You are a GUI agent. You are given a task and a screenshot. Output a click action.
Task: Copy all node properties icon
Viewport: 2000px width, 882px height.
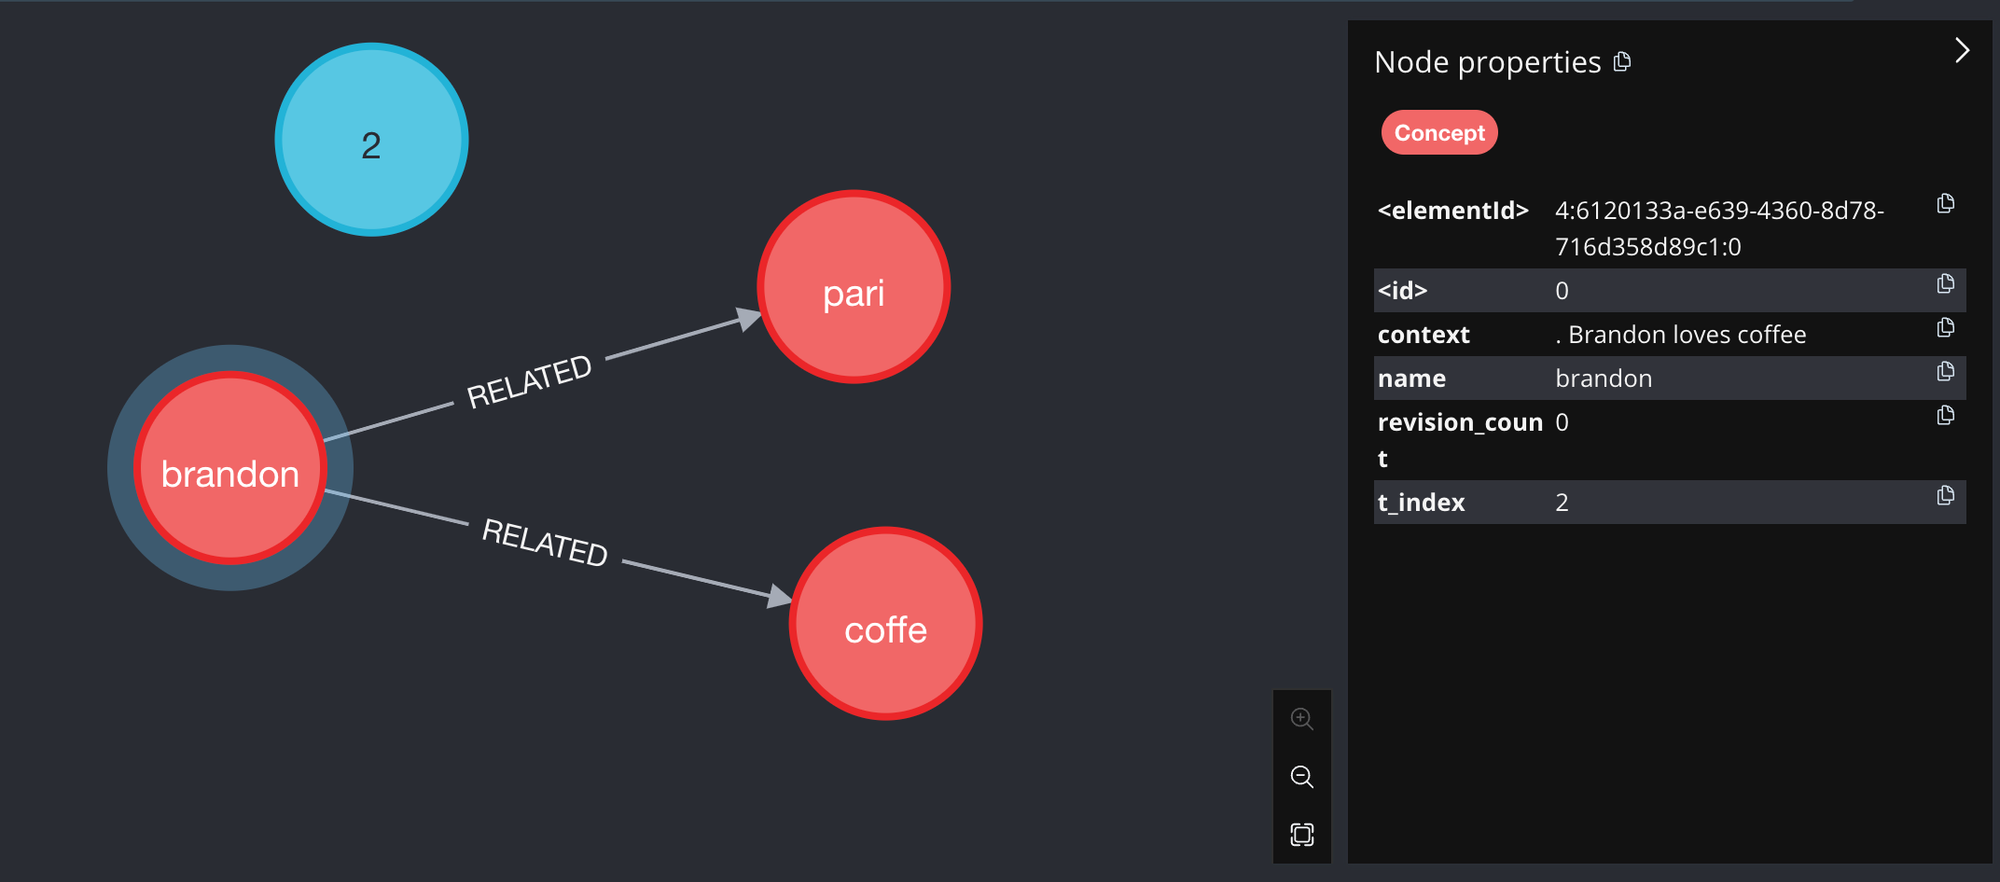1622,62
